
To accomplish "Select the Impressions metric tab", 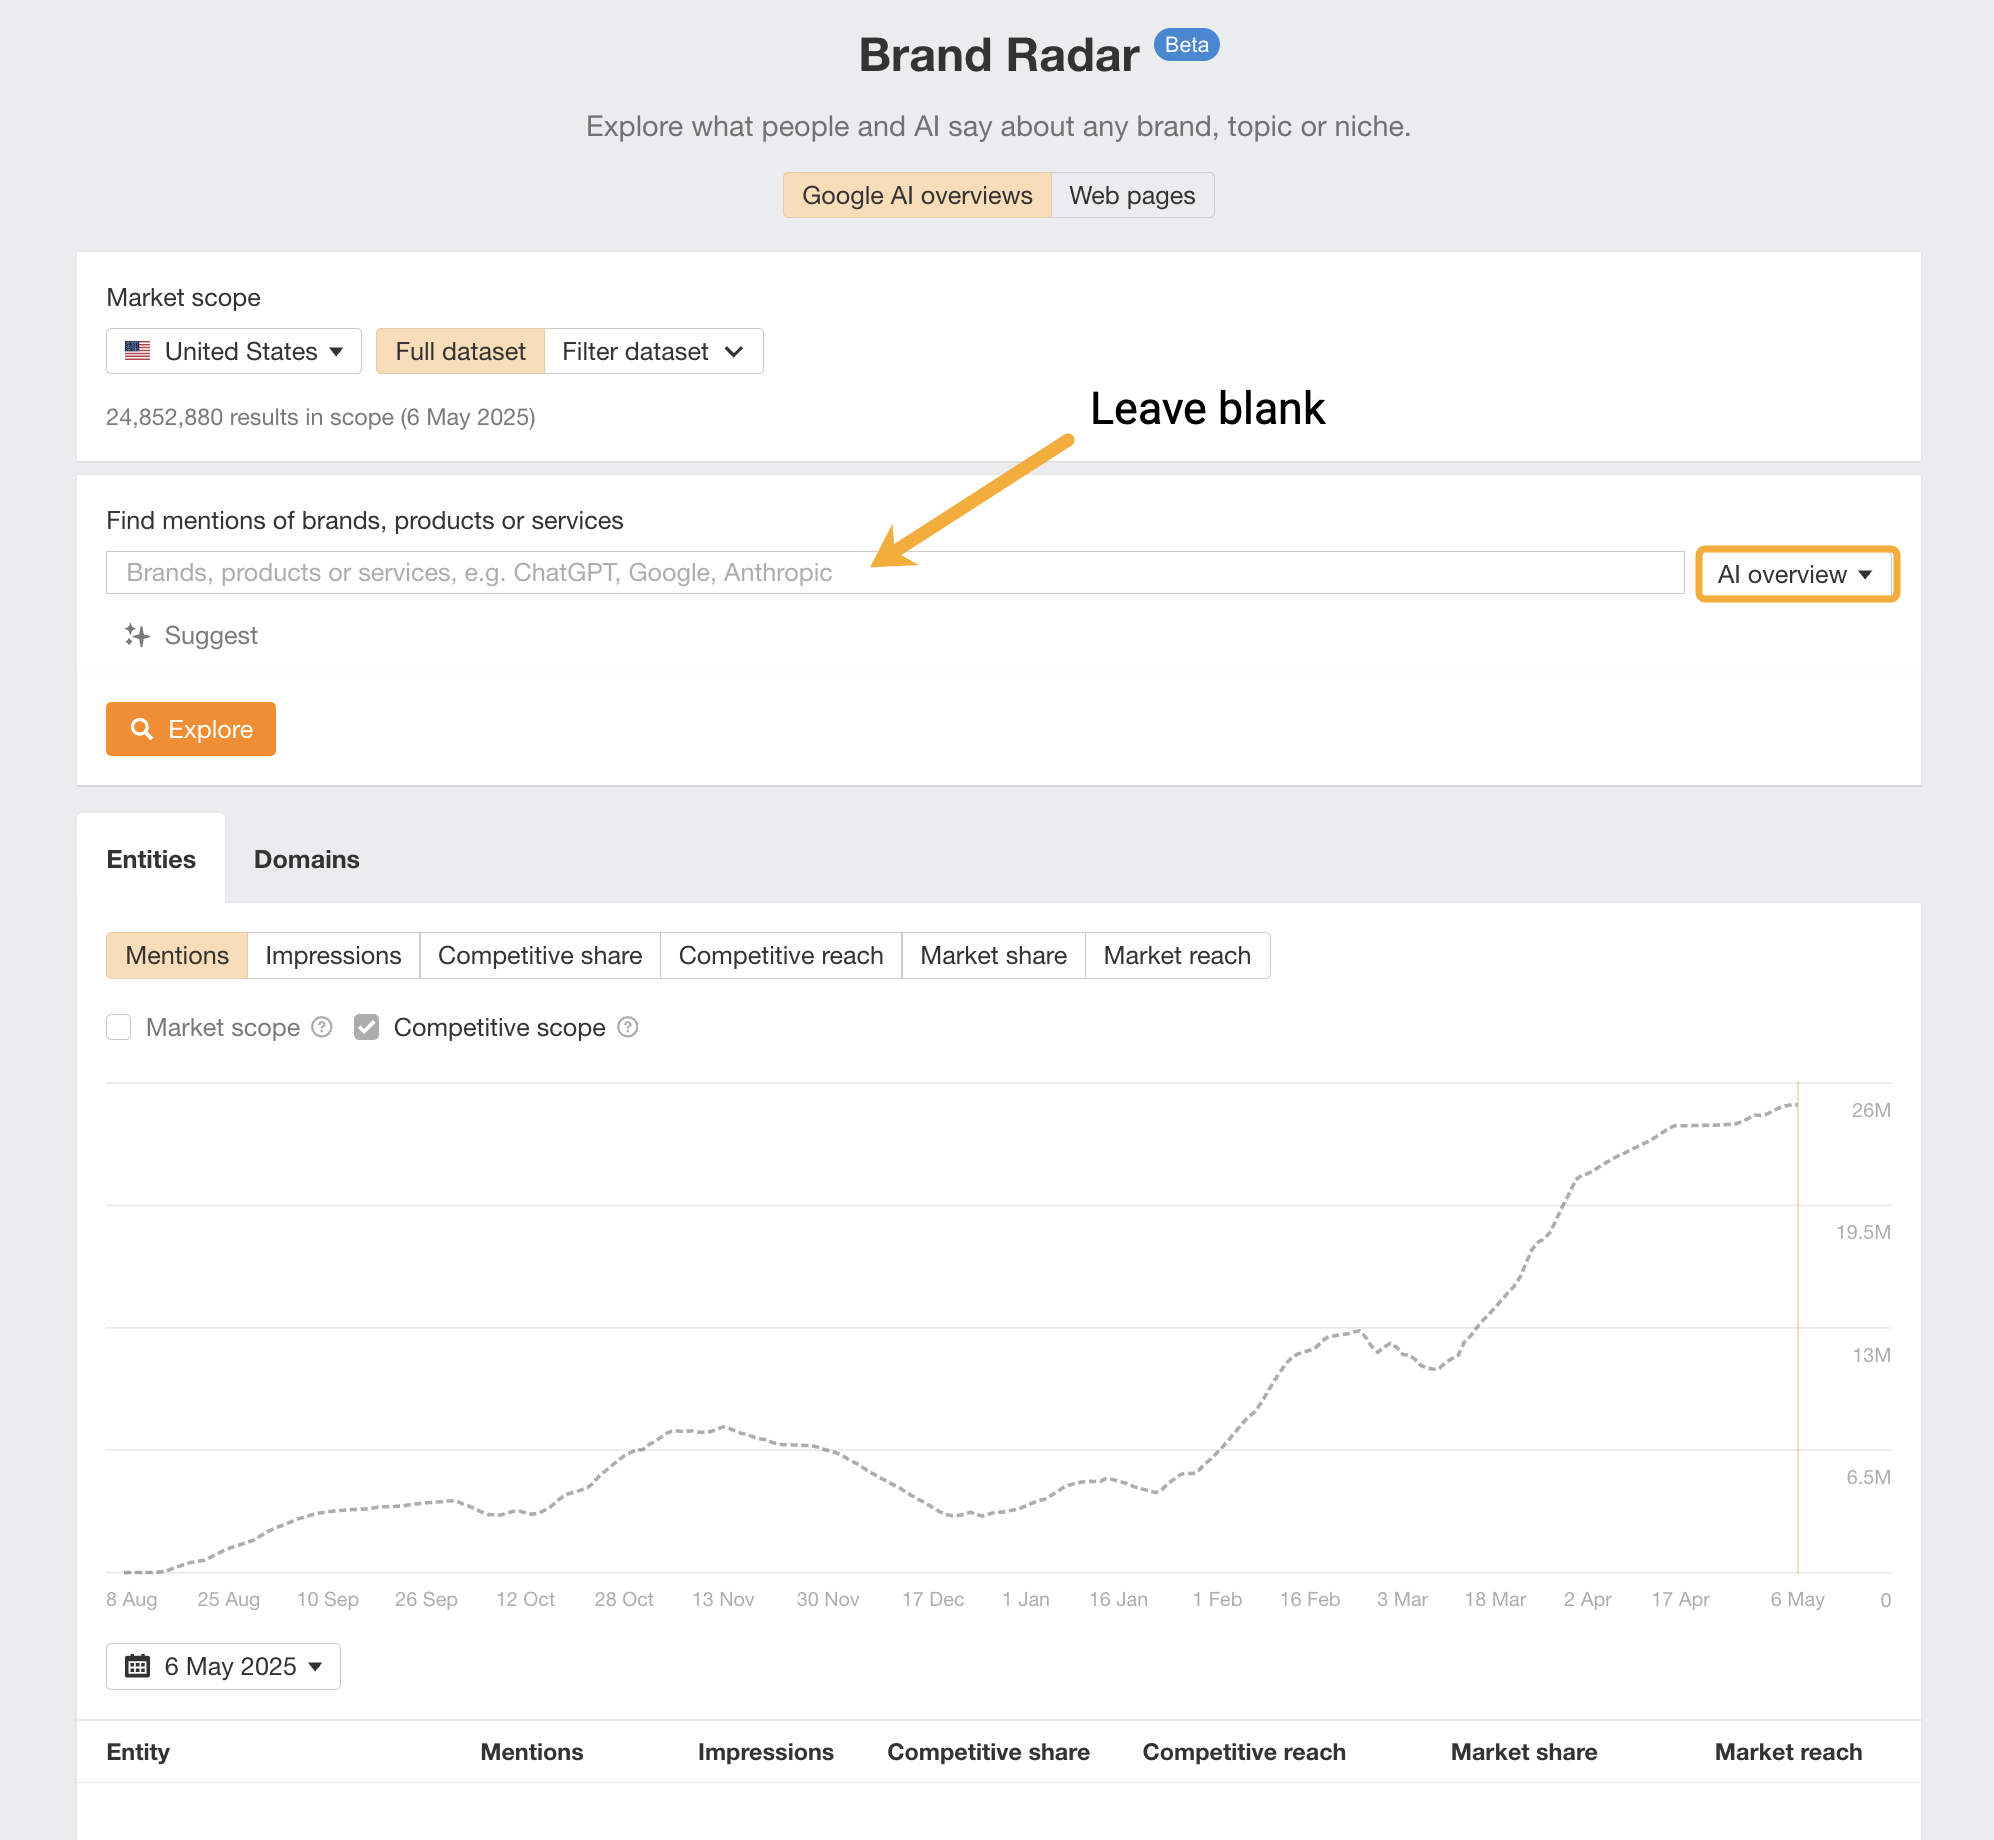I will [x=332, y=955].
